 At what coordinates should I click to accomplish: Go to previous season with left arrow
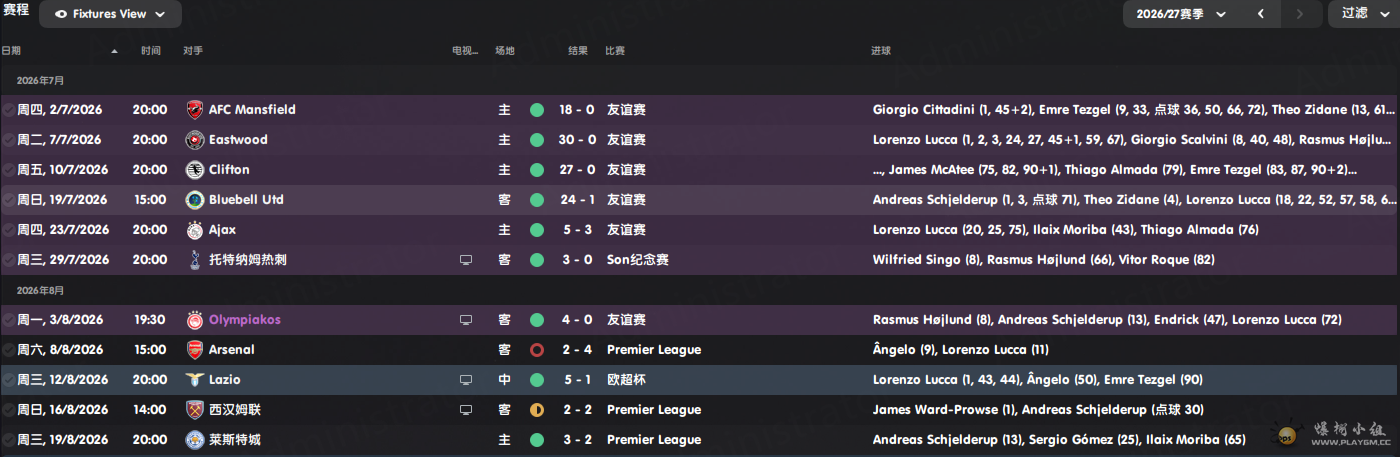(1261, 14)
